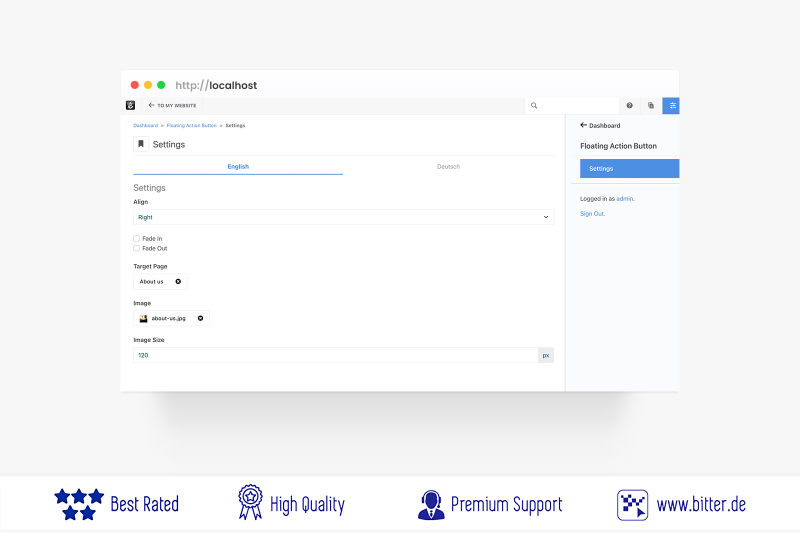Select Settings in the sidebar menu
Image resolution: width=800 pixels, height=533 pixels.
click(624, 168)
